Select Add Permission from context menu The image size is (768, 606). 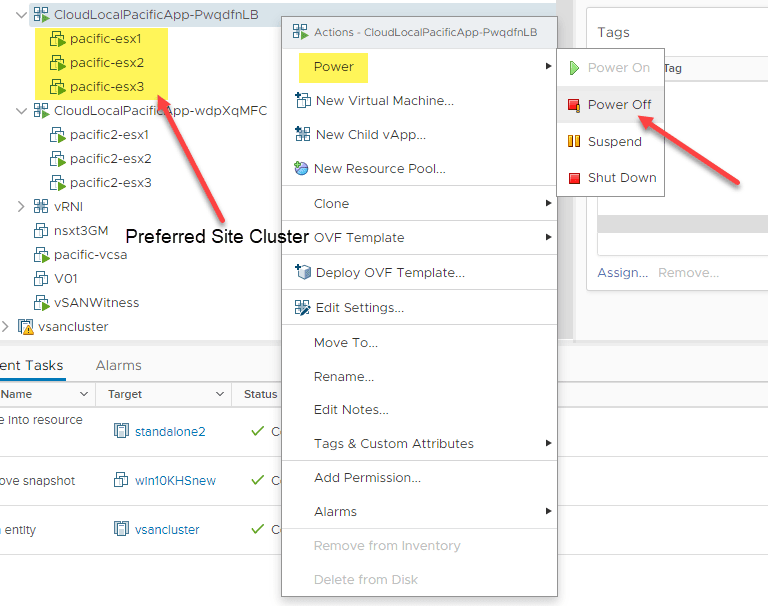(x=366, y=477)
